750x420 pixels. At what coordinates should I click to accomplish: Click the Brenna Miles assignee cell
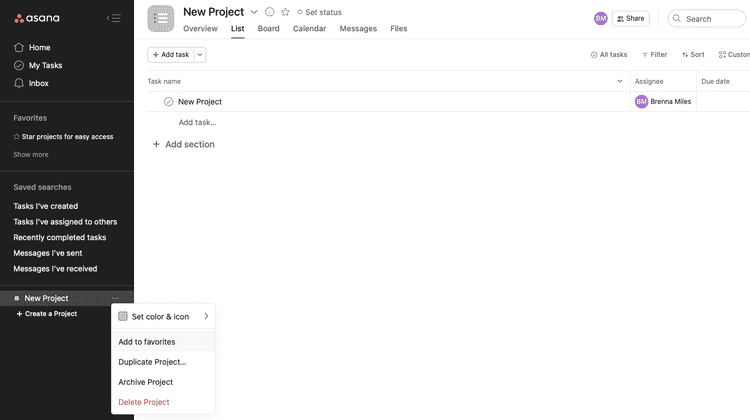[x=663, y=102]
